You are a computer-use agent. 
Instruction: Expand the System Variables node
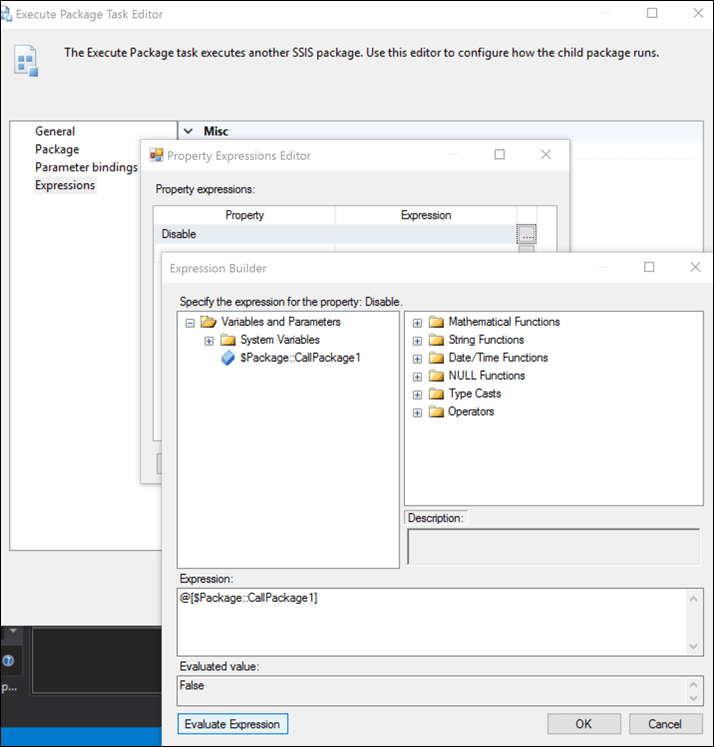209,340
